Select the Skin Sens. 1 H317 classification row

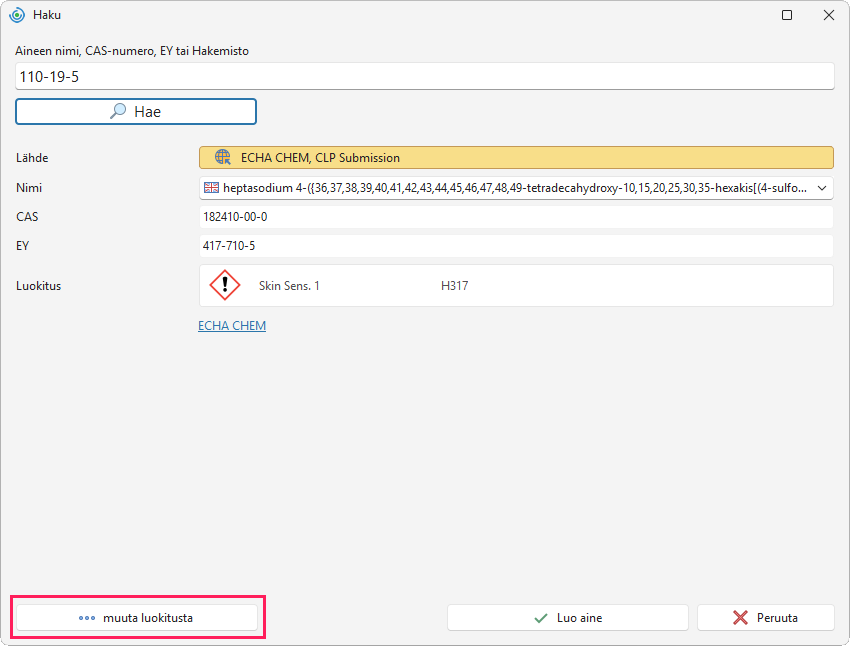(516, 286)
